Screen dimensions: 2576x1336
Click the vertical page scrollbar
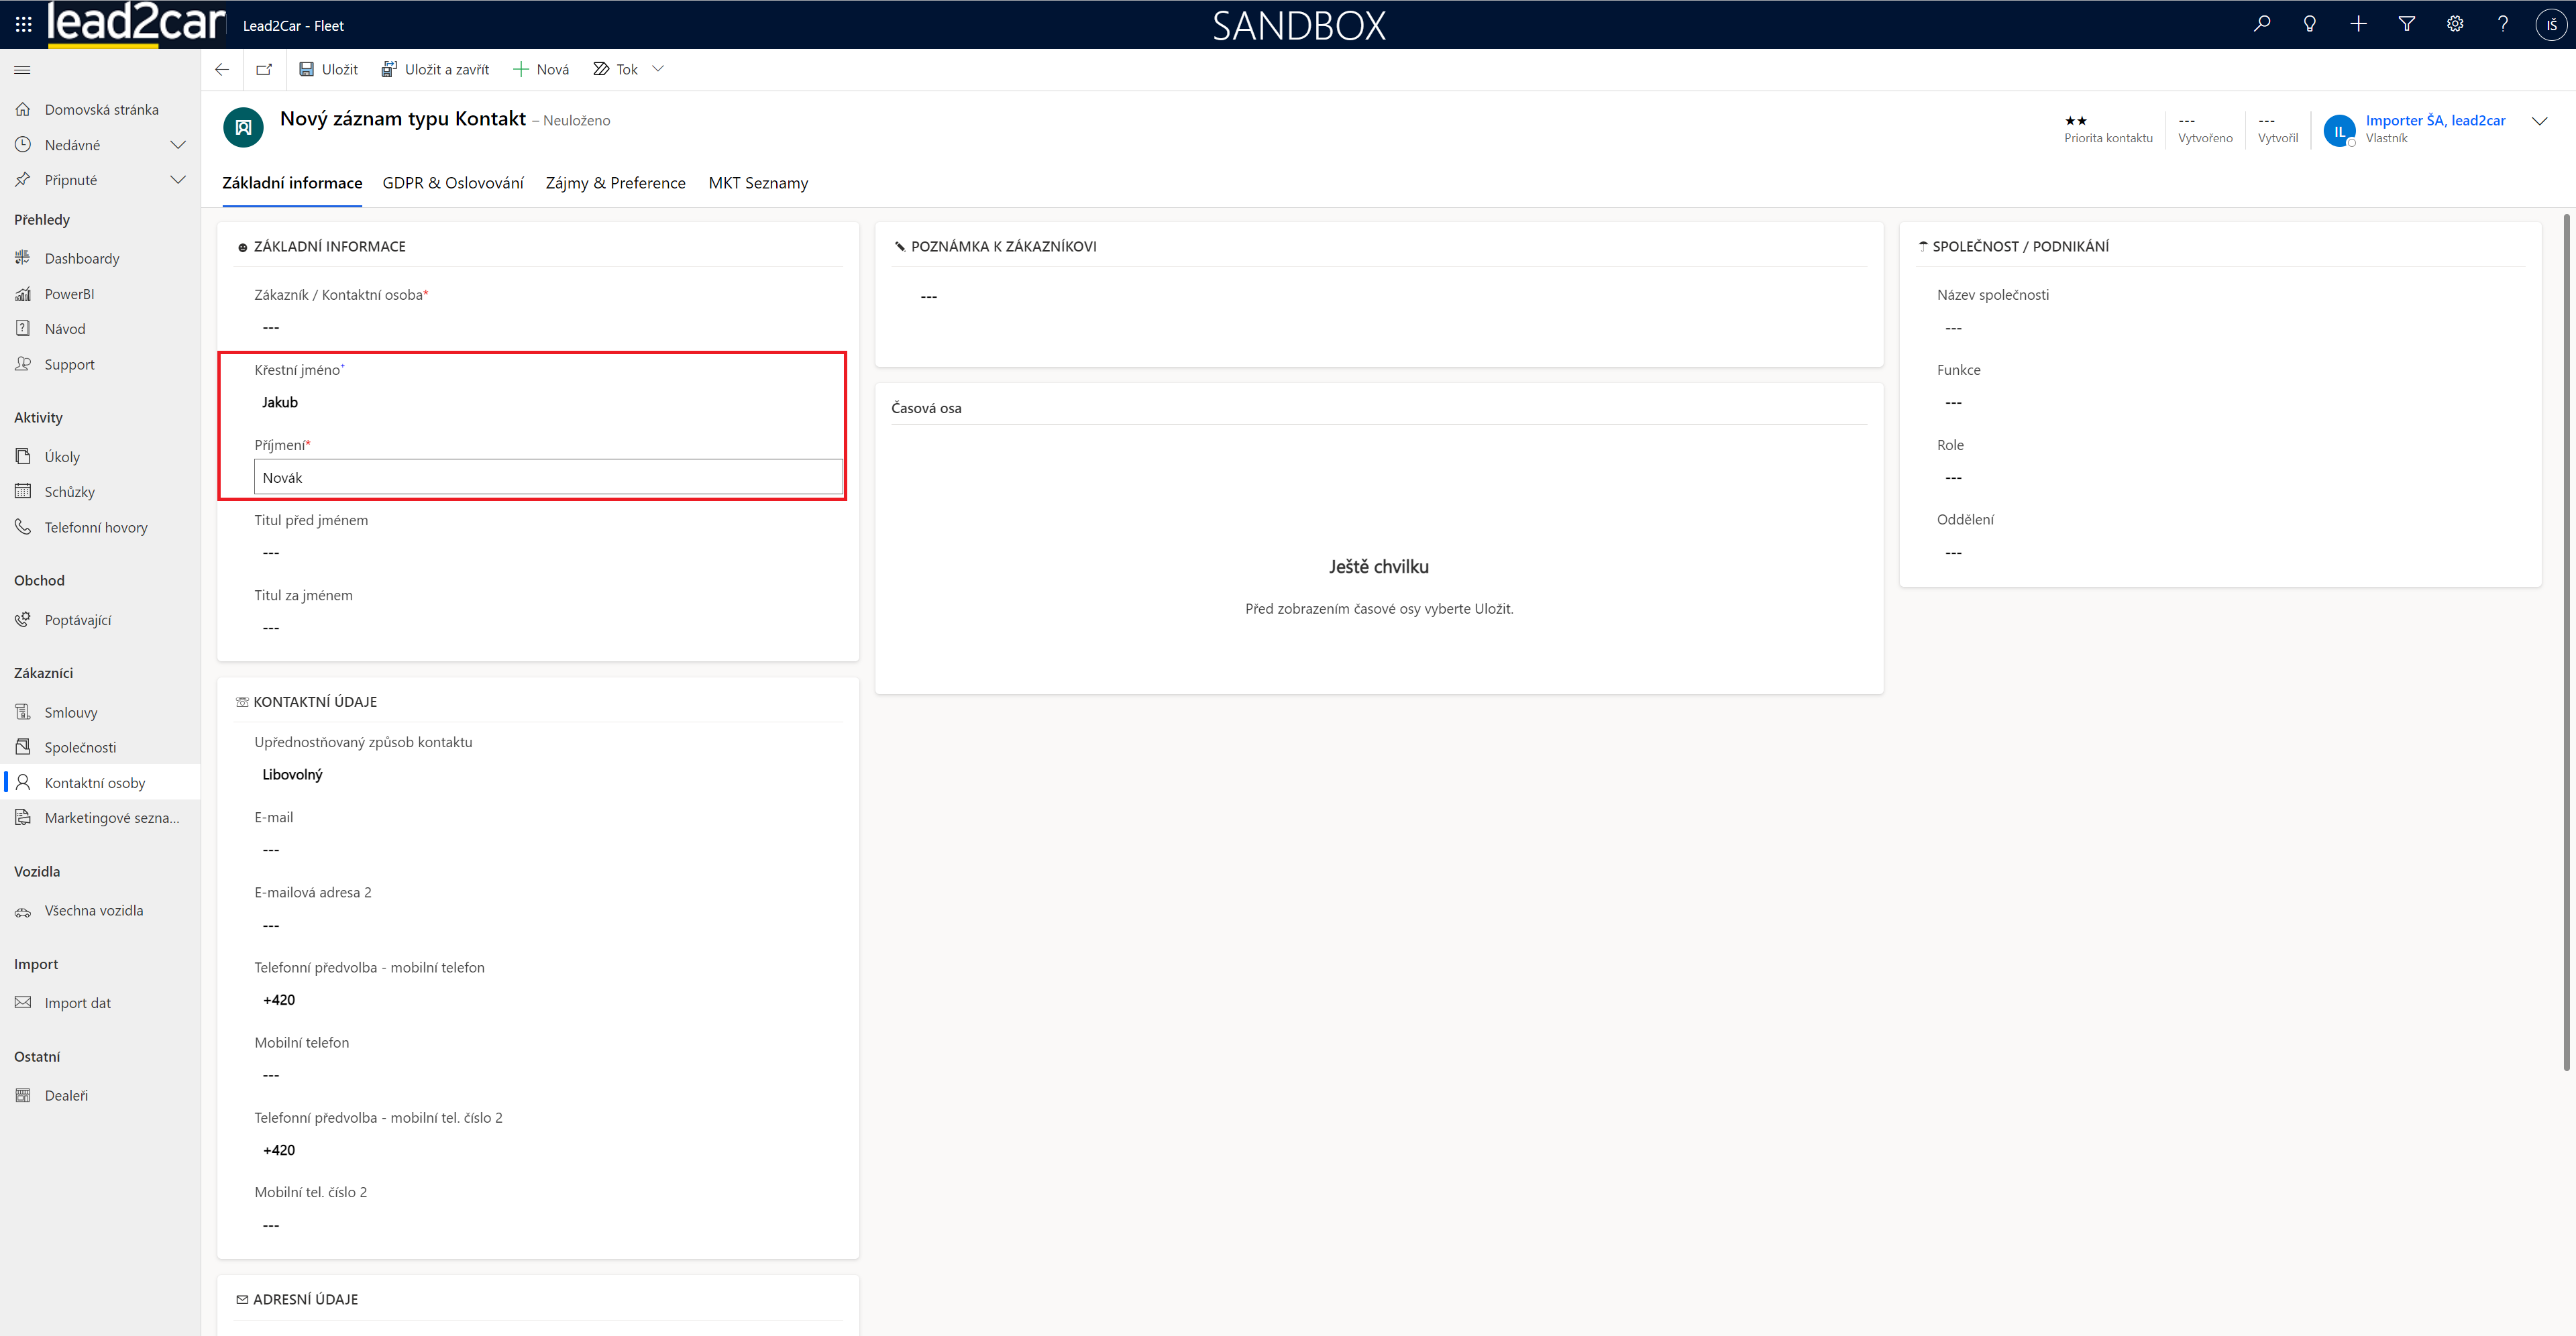2566,640
